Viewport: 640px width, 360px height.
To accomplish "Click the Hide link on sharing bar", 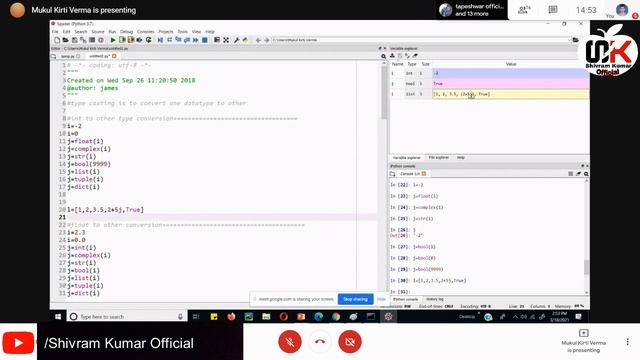I will coord(381,299).
